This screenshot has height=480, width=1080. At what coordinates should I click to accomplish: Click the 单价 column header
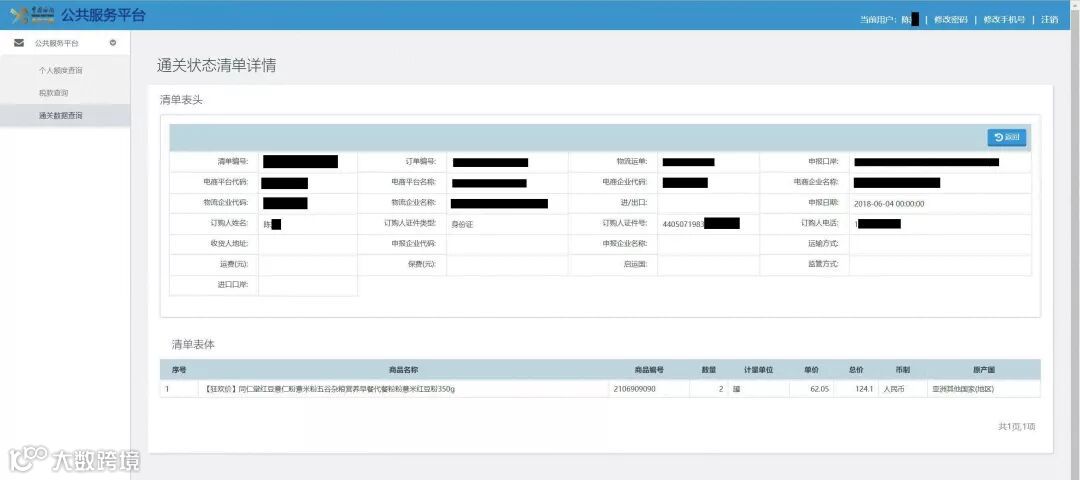tap(811, 370)
